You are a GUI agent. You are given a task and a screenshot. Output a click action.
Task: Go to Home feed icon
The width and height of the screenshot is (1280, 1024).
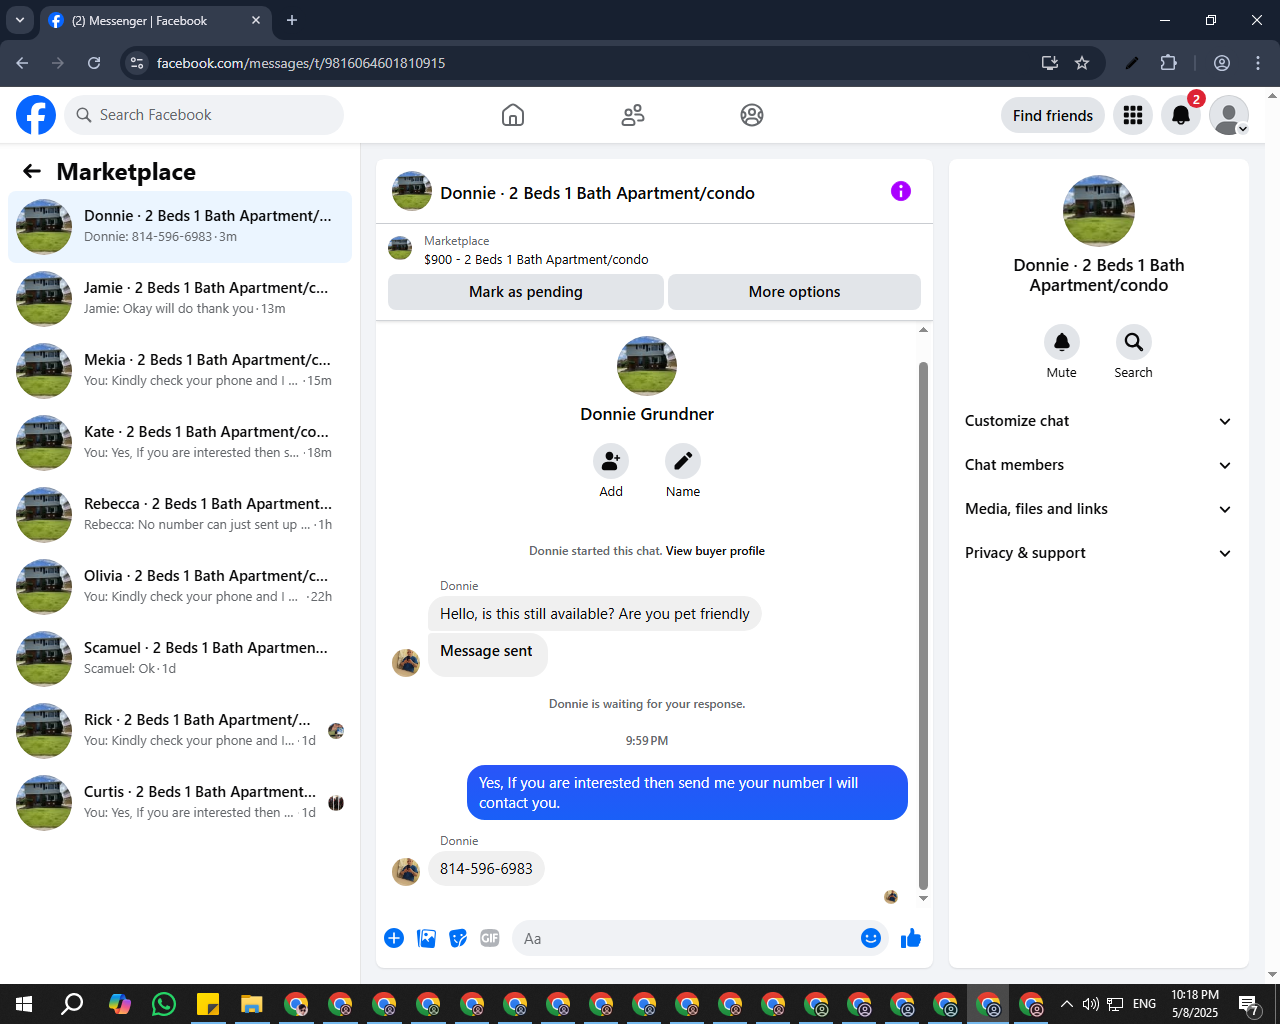[513, 115]
